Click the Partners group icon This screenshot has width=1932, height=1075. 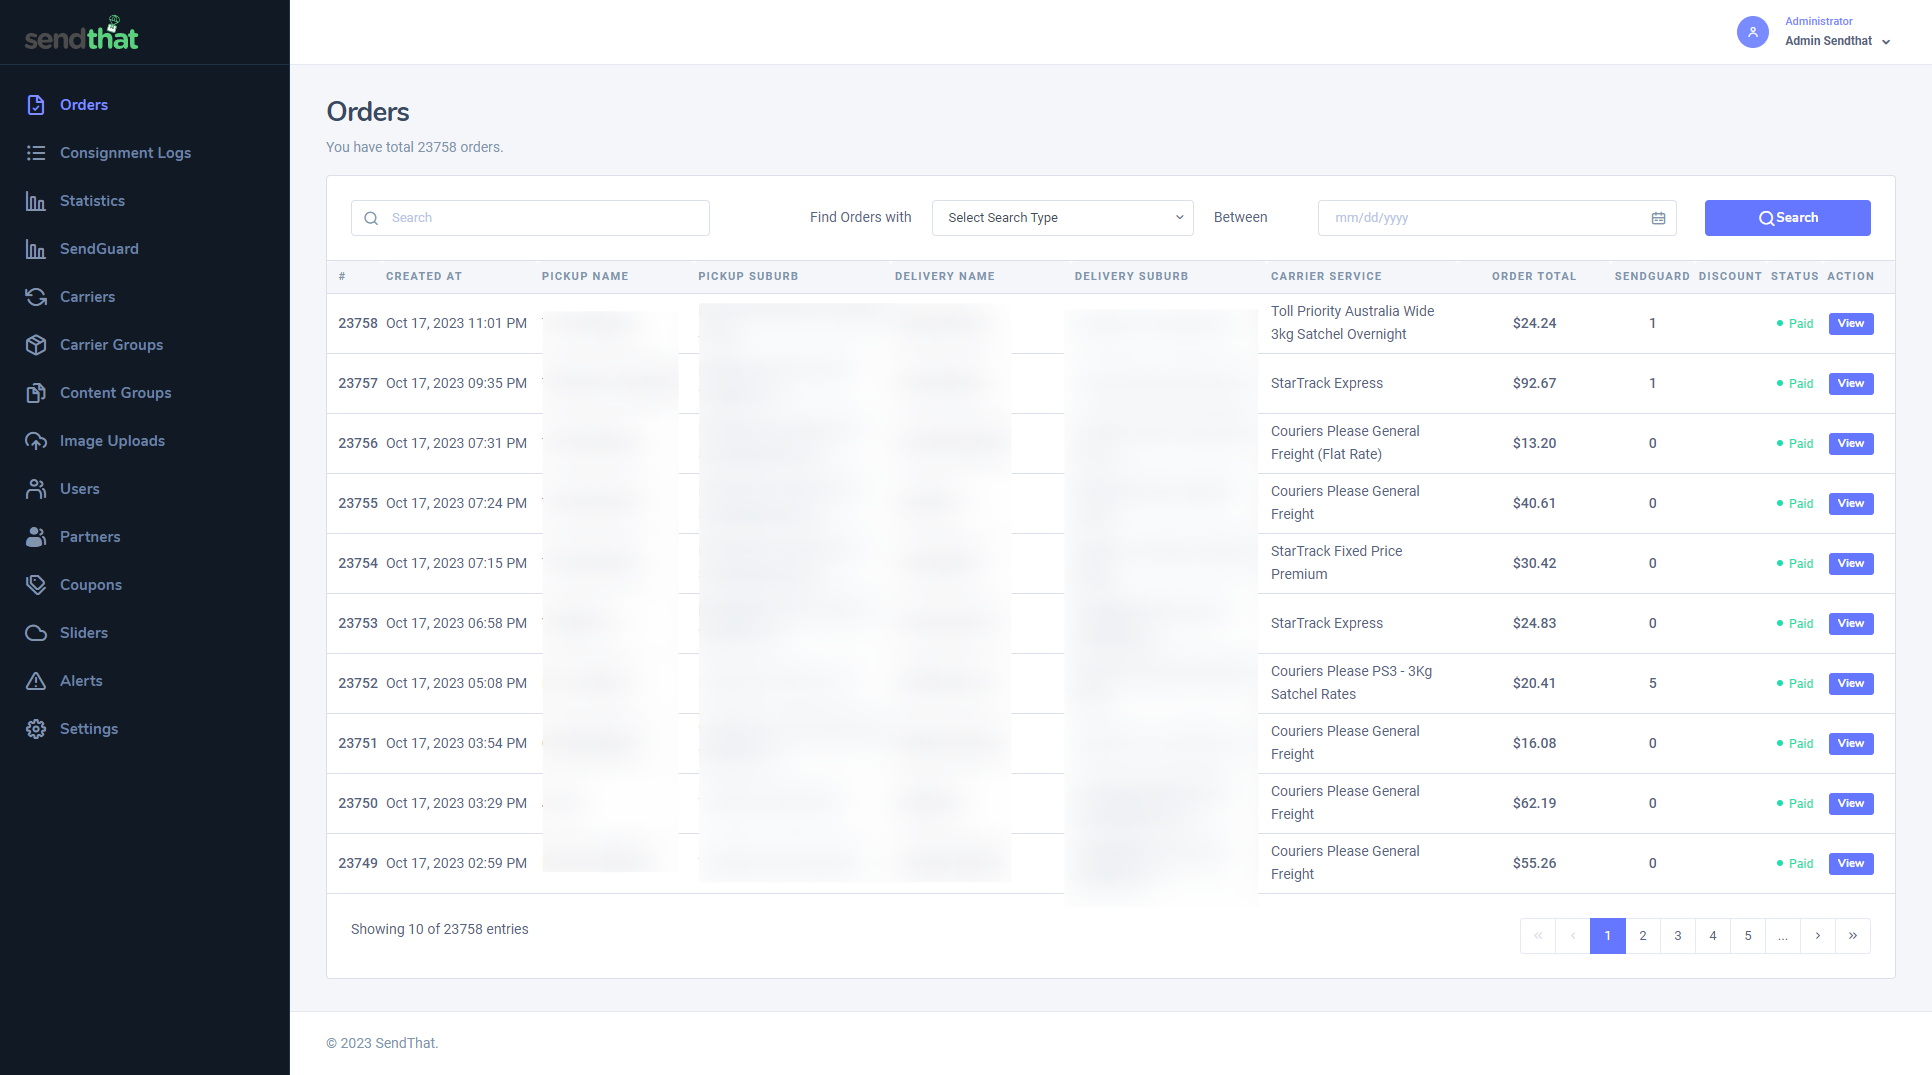[36, 537]
